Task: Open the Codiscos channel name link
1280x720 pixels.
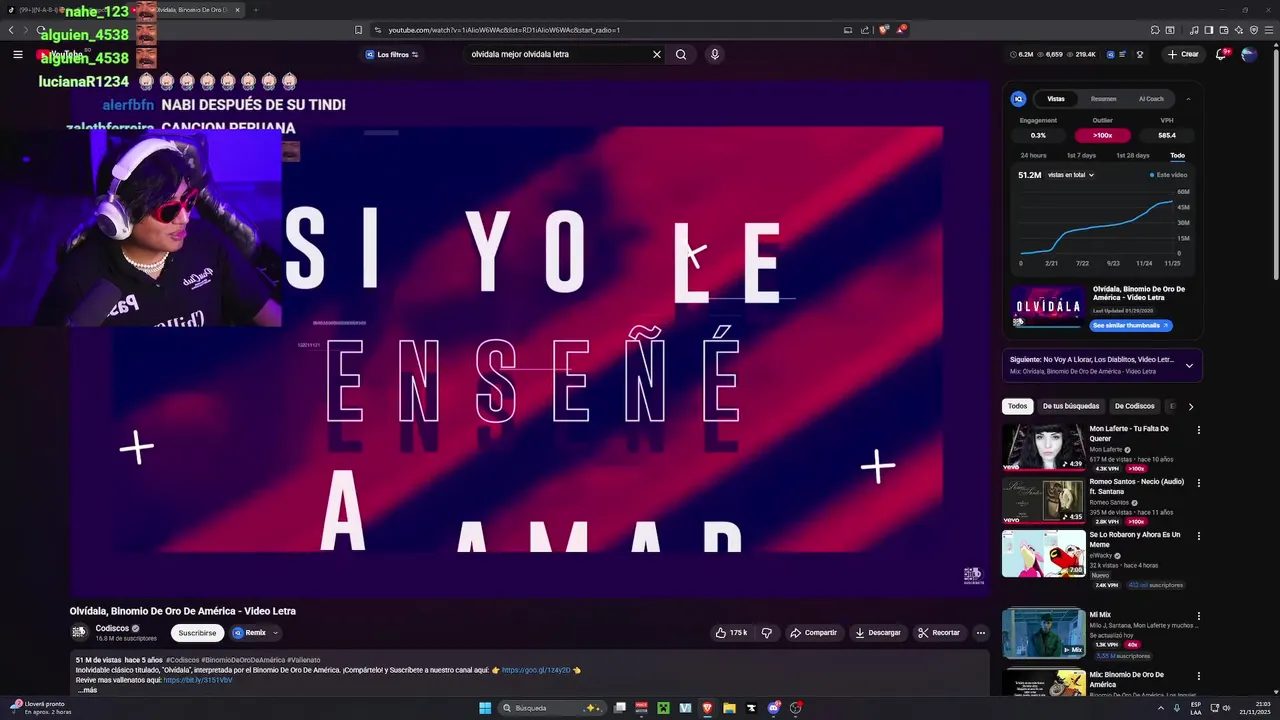Action: click(112, 628)
